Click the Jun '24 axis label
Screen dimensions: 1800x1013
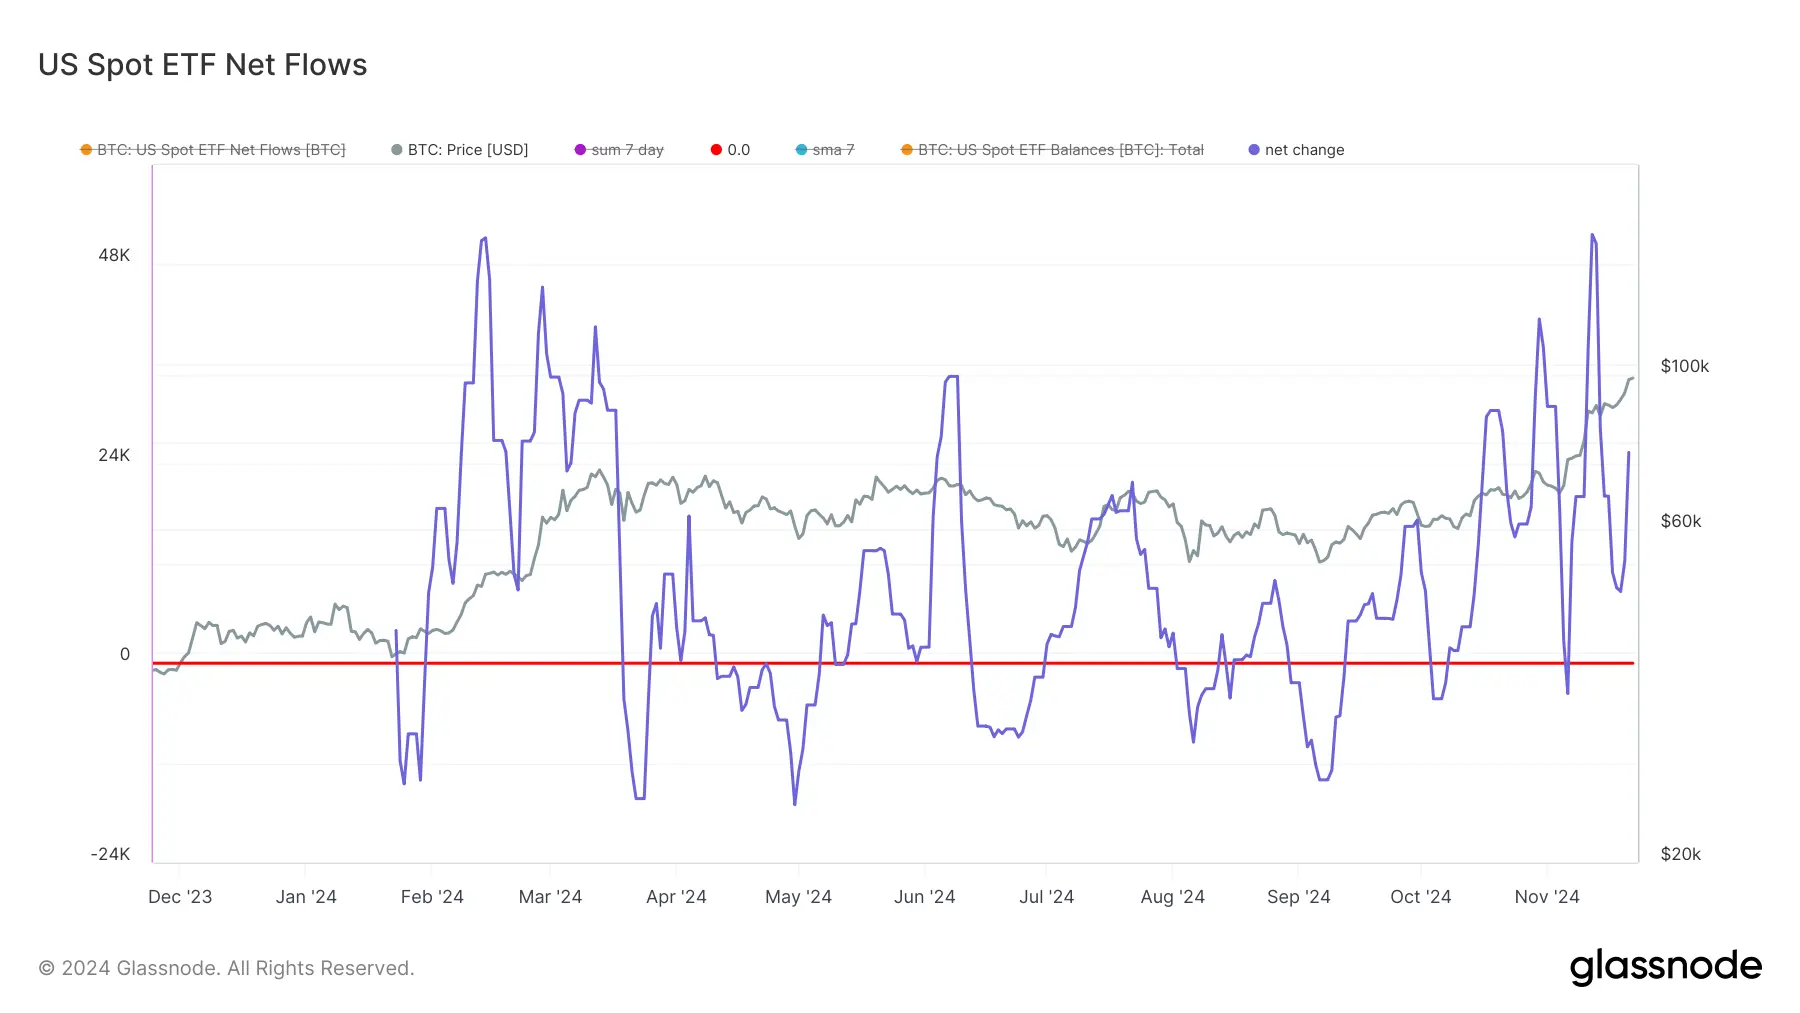[924, 897]
